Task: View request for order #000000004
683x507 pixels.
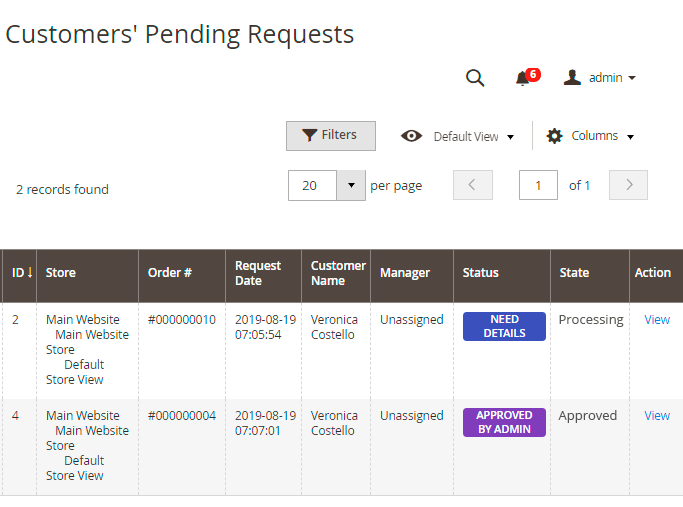Action: (x=657, y=416)
